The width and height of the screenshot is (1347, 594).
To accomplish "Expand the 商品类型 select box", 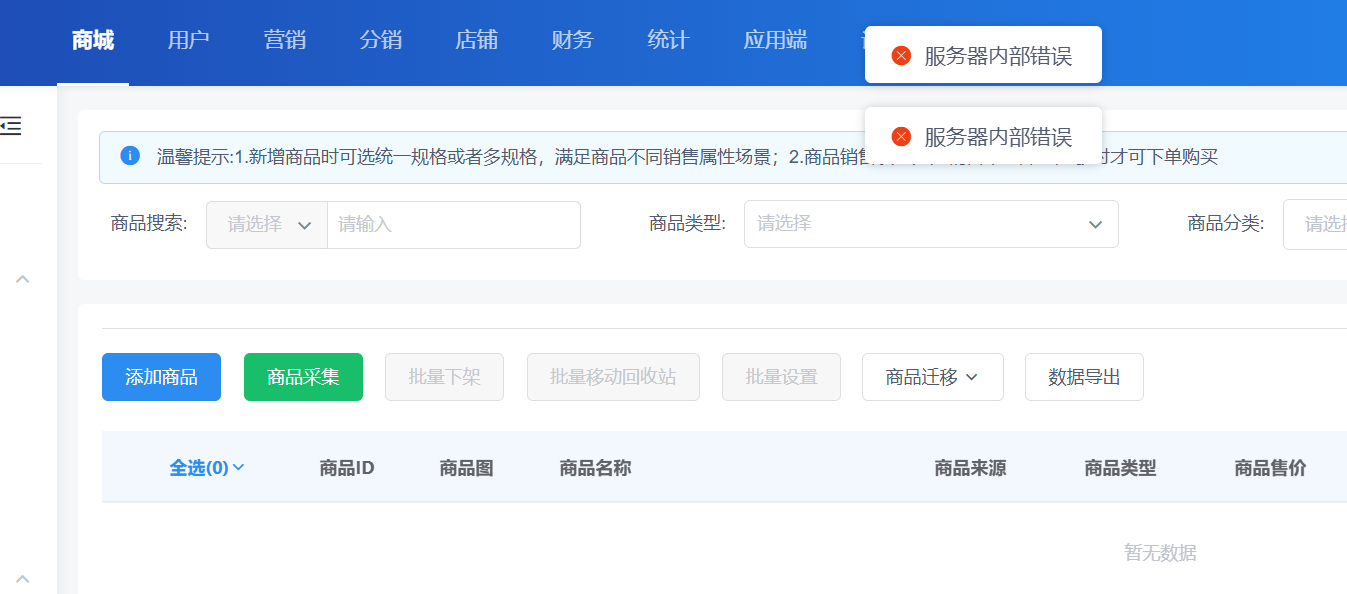I will tap(930, 224).
